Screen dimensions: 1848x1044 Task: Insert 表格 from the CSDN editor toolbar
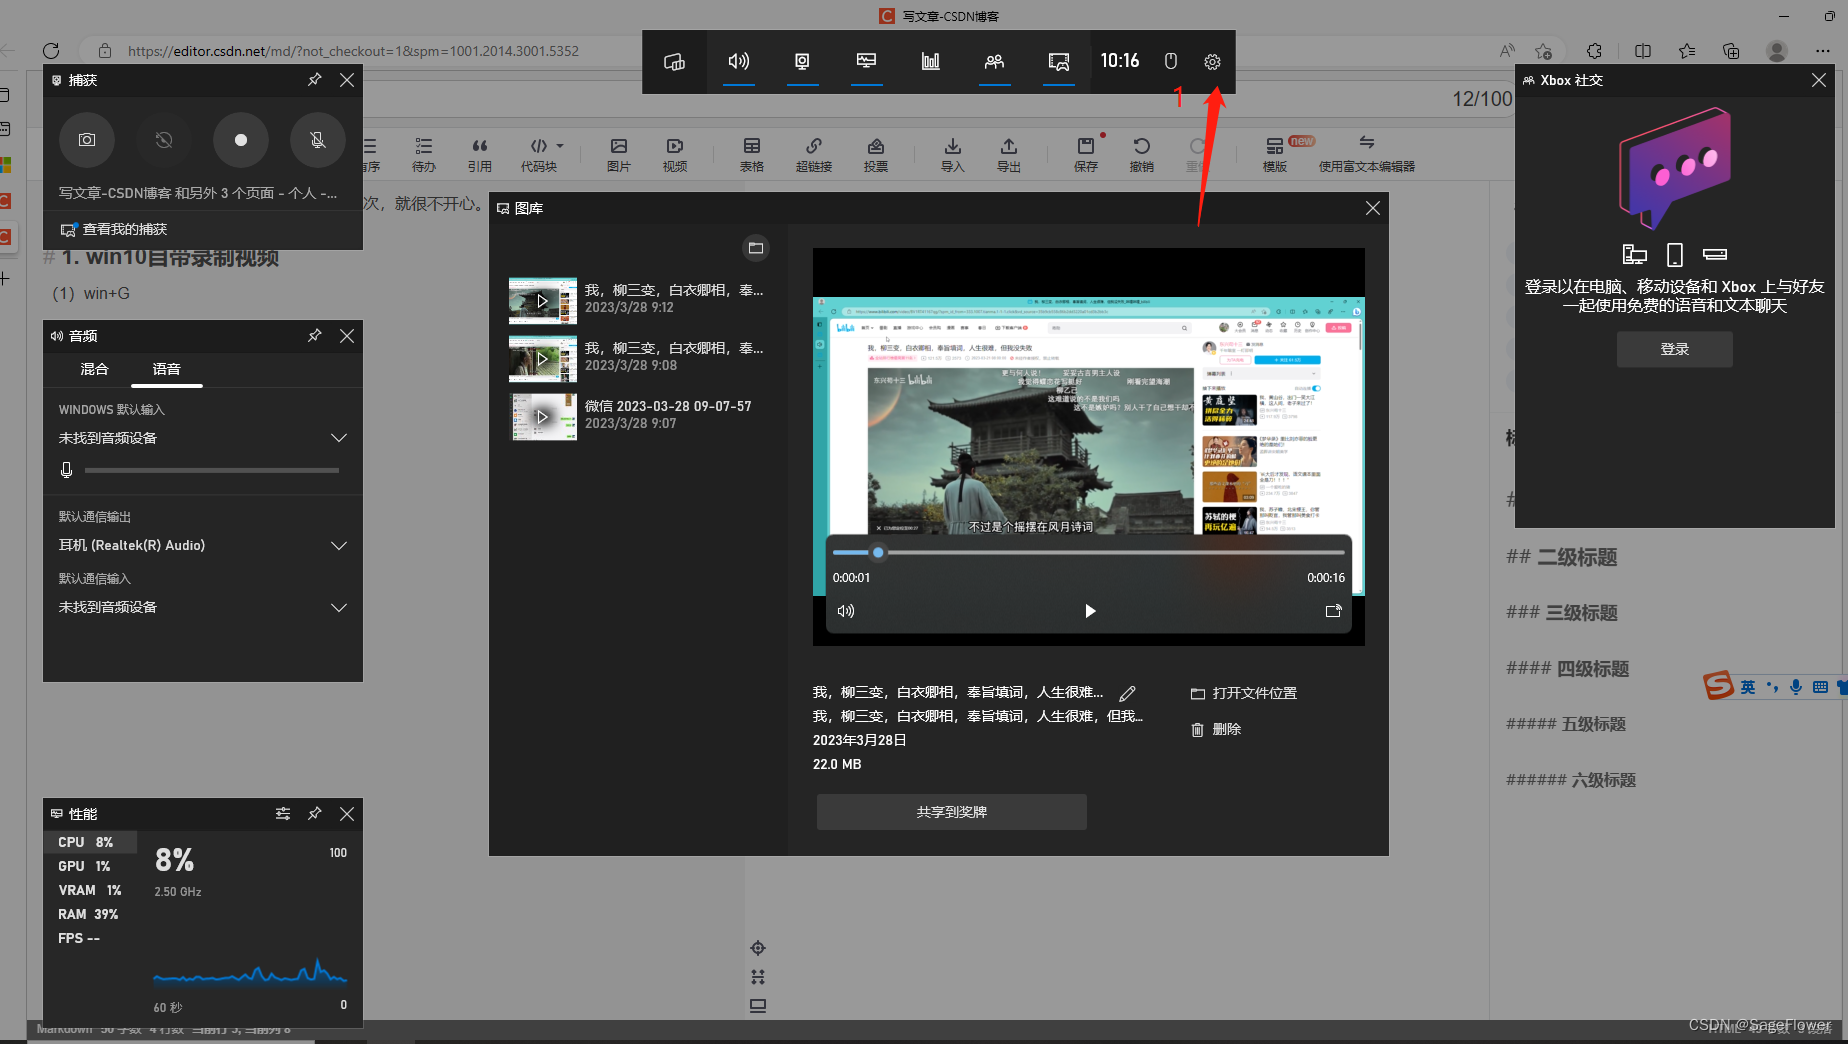pyautogui.click(x=752, y=155)
